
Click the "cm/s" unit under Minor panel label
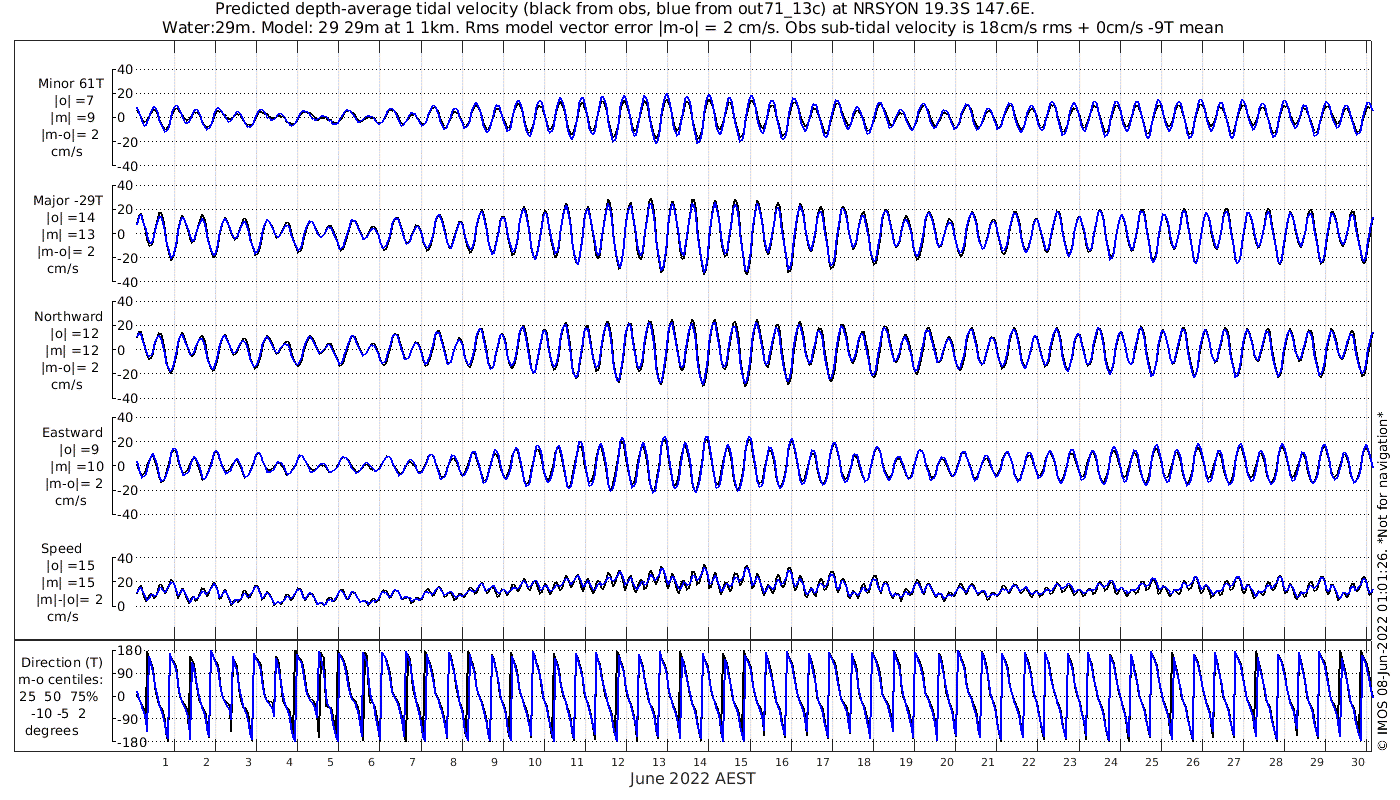coord(67,151)
